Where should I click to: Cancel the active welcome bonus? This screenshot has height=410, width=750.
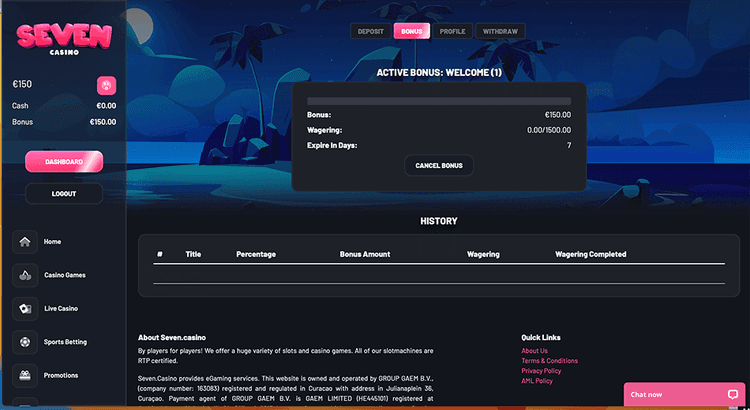point(439,166)
